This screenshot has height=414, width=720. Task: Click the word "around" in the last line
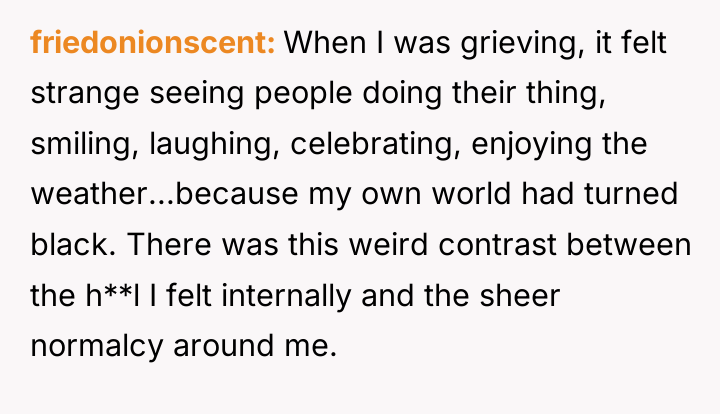[x=224, y=346]
